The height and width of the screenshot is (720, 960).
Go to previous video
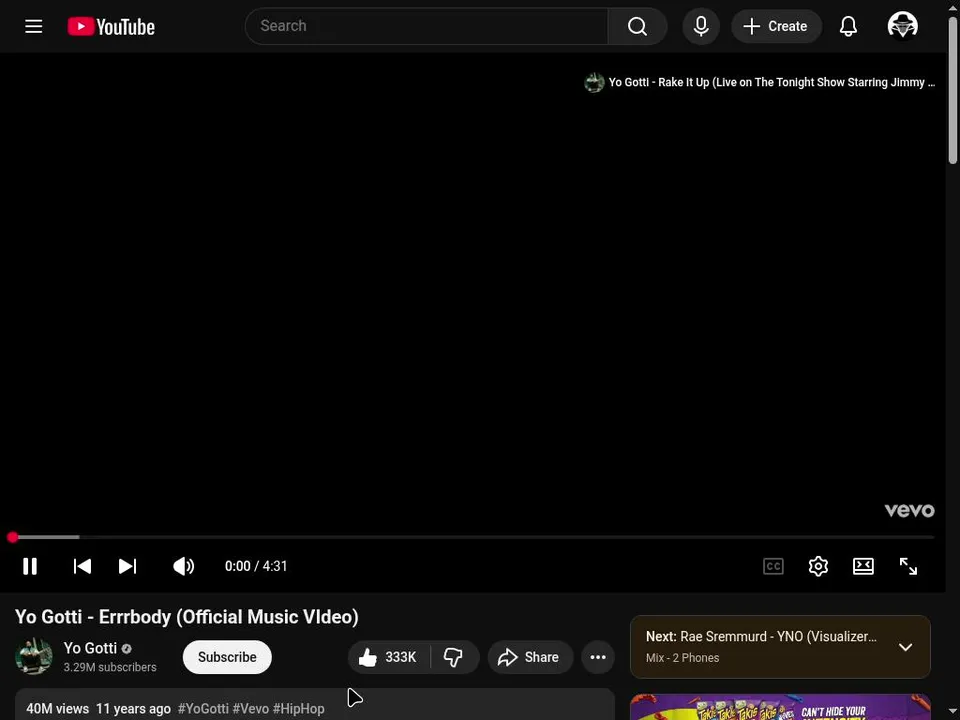tap(82, 566)
